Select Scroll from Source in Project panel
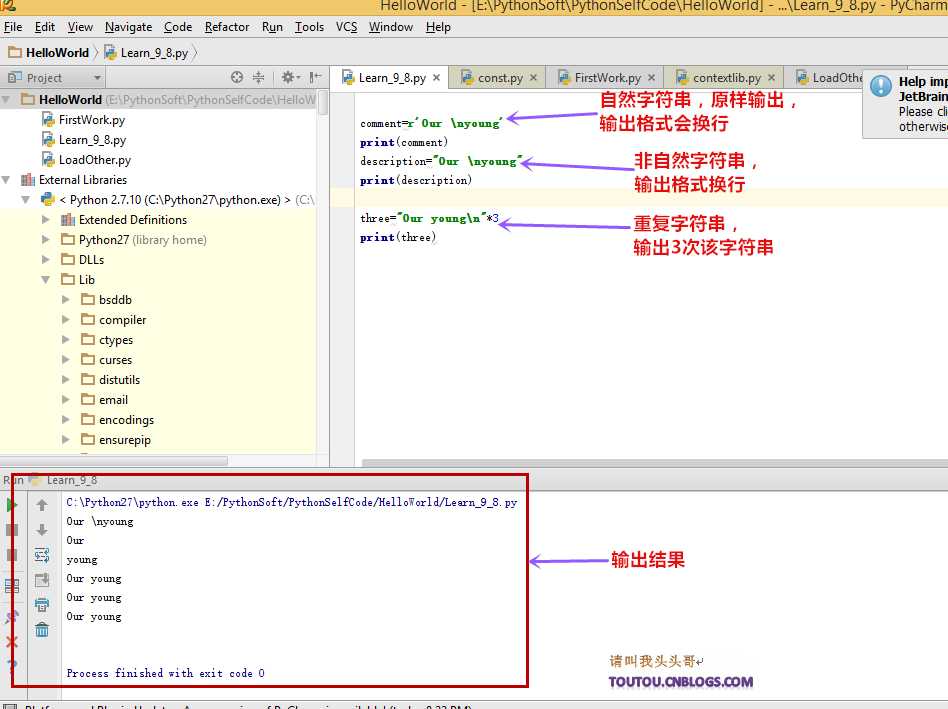 [237, 76]
